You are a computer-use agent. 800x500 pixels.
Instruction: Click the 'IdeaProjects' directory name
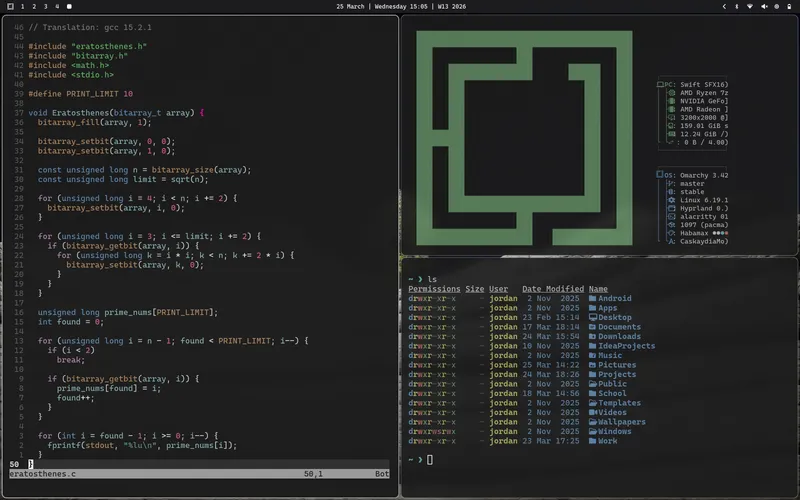point(627,346)
